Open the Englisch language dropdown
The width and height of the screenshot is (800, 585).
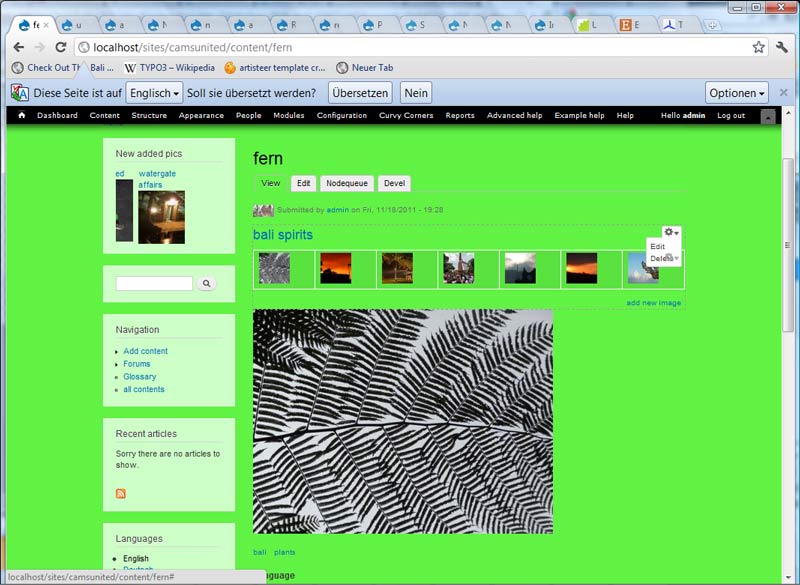click(x=155, y=93)
